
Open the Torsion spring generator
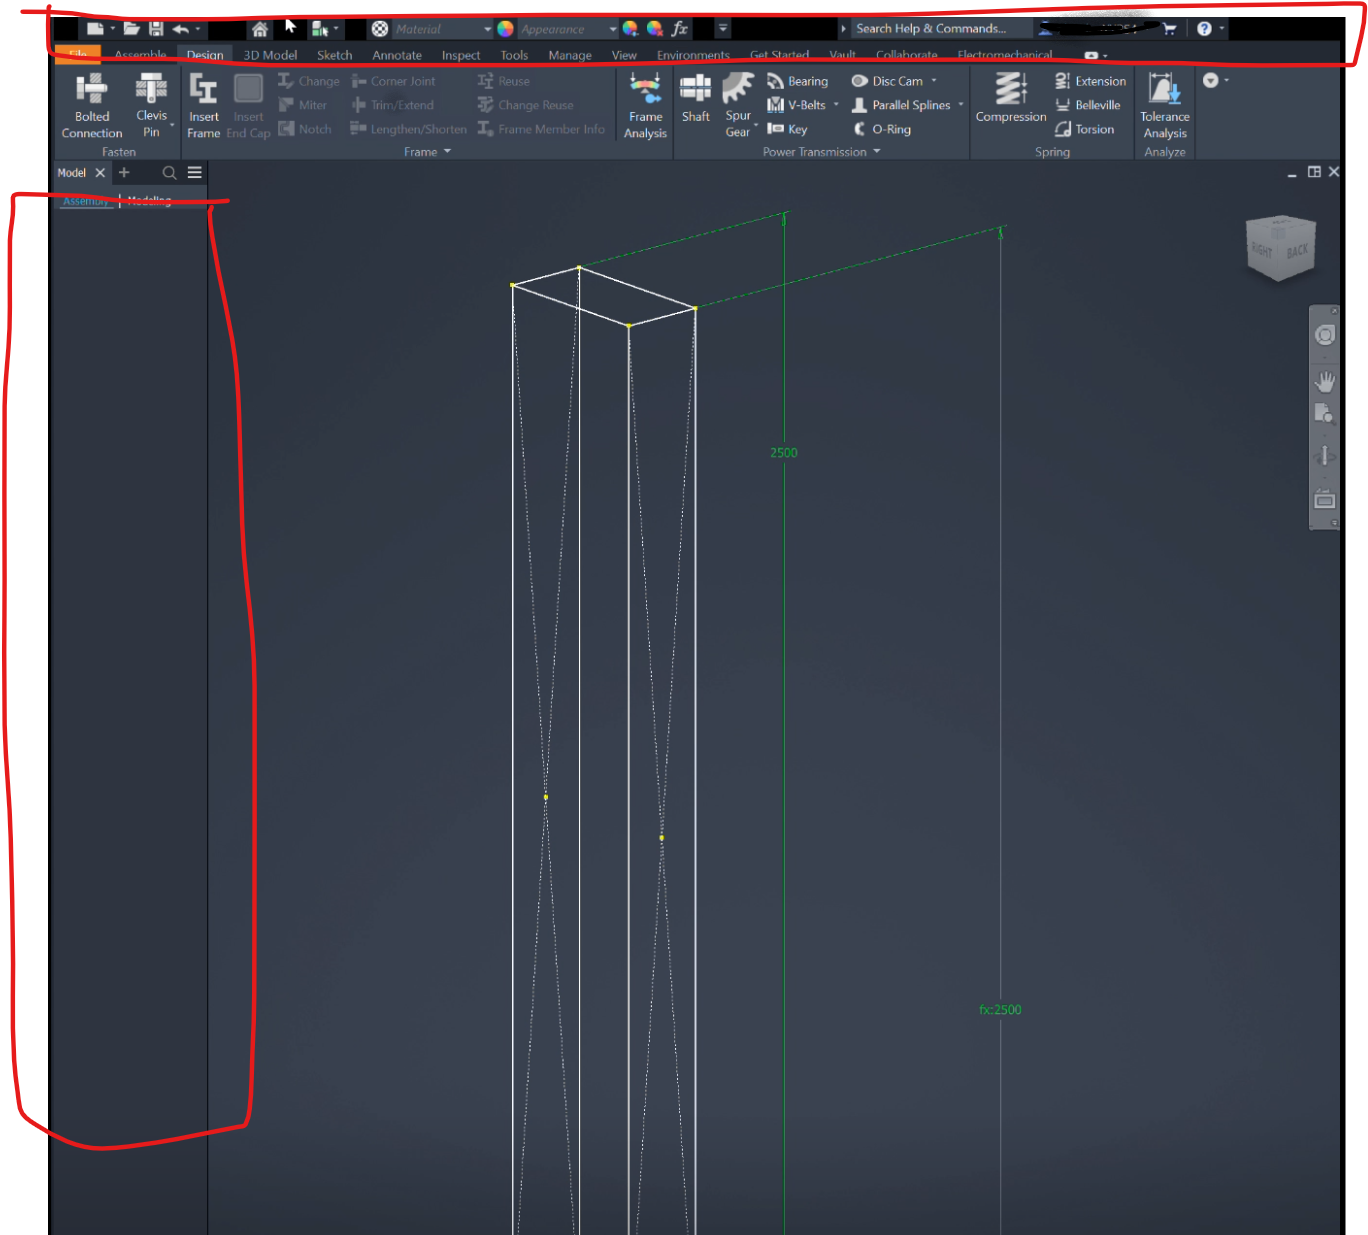1089,129
